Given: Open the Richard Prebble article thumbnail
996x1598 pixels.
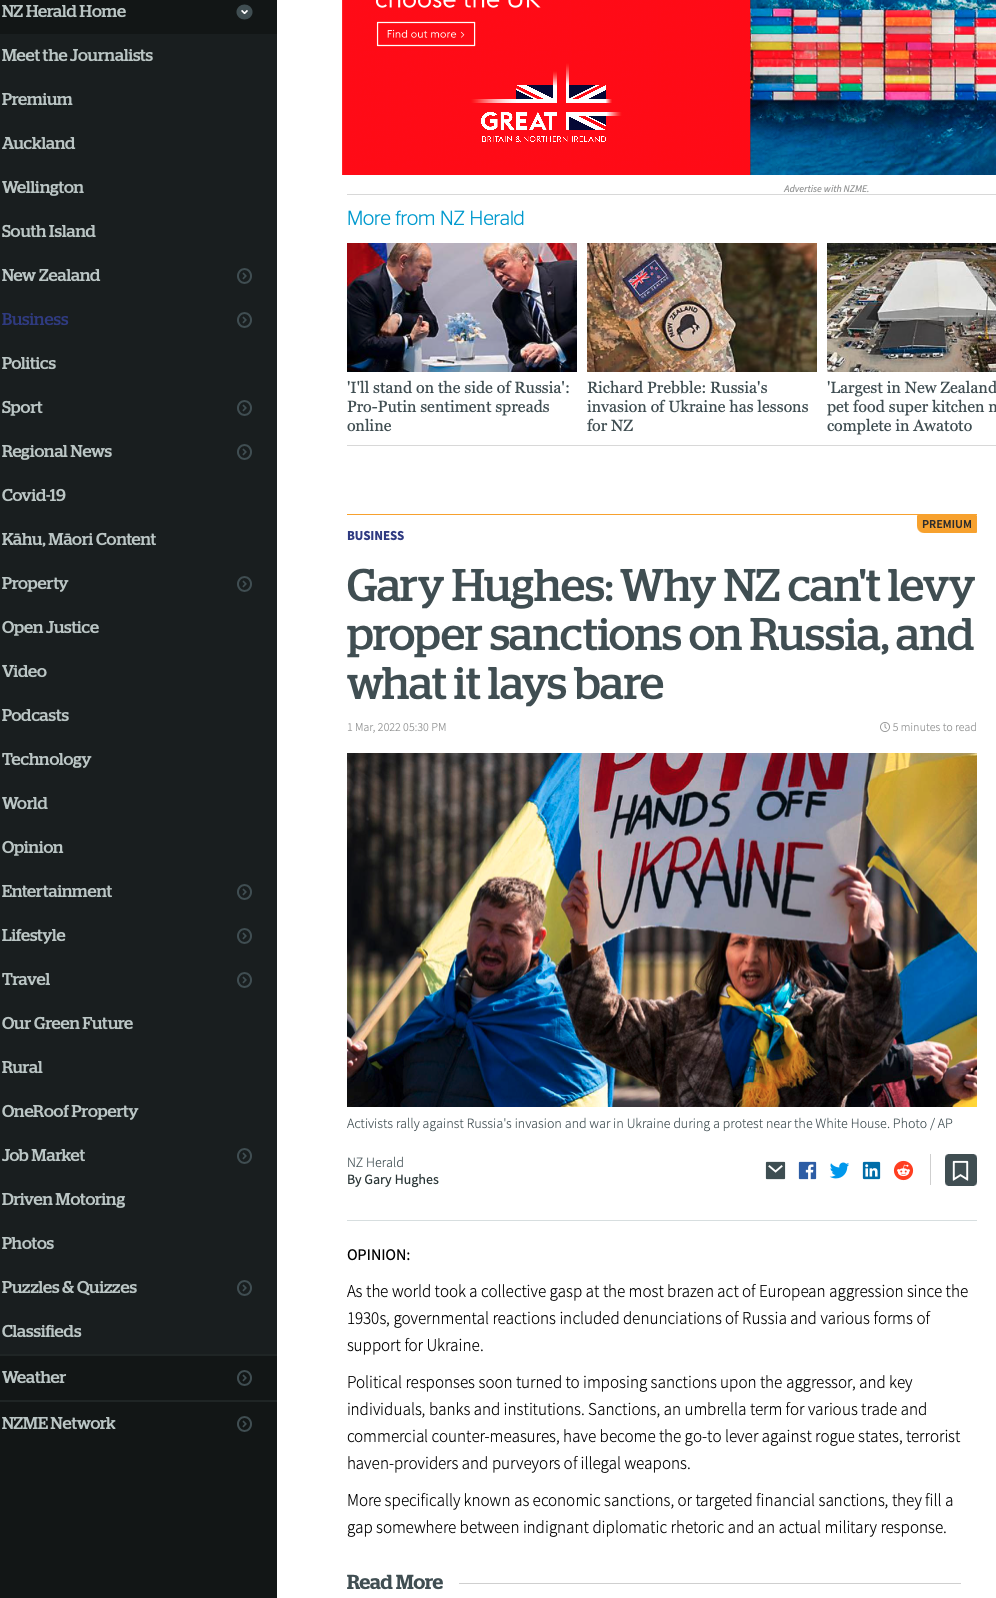Looking at the screenshot, I should tap(702, 307).
